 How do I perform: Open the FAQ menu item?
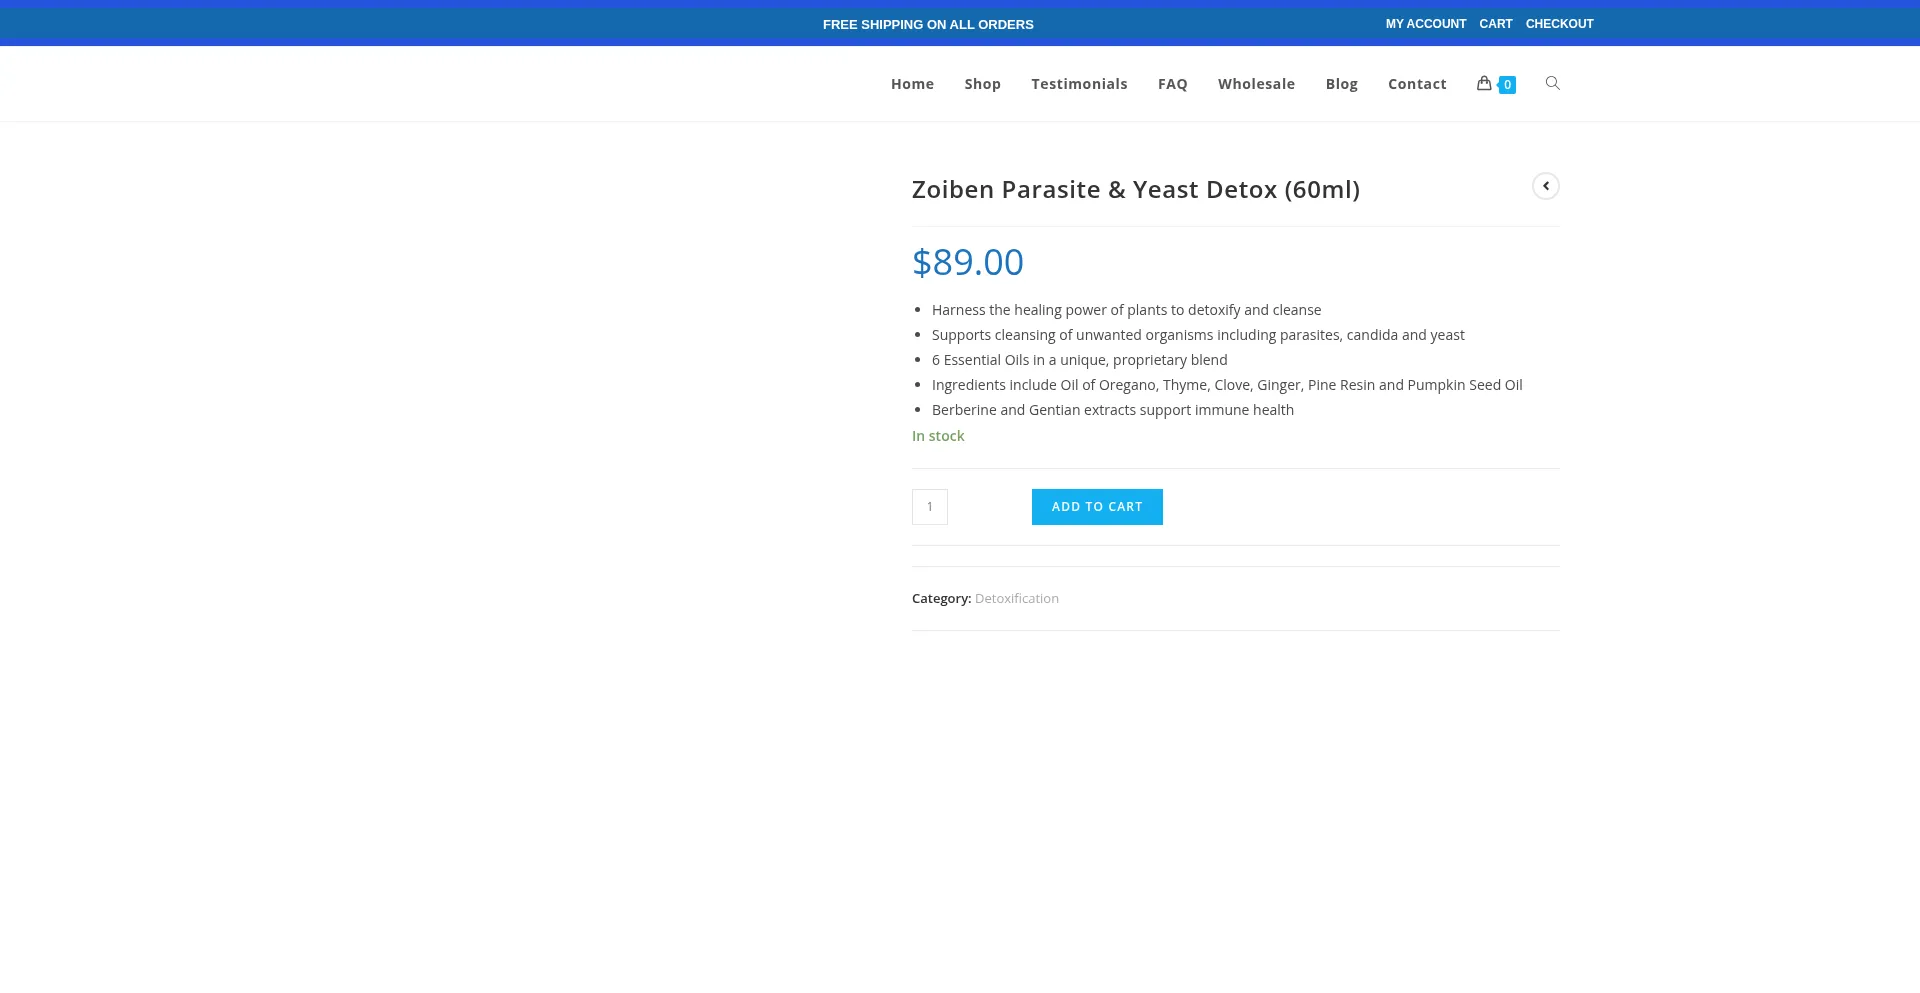(x=1172, y=84)
